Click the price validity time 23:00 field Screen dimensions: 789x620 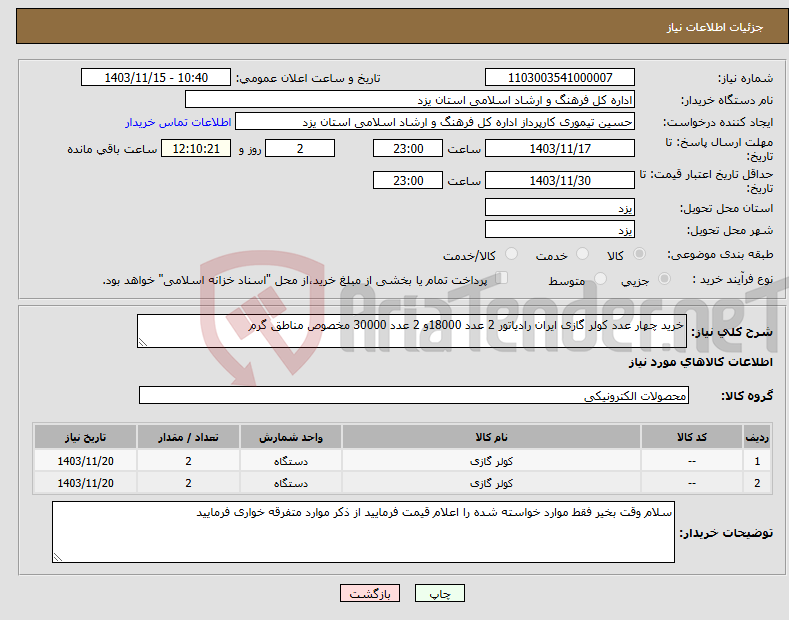[408, 180]
